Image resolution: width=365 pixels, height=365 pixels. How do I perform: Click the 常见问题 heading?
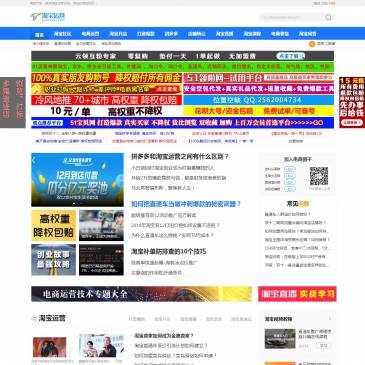click(298, 203)
